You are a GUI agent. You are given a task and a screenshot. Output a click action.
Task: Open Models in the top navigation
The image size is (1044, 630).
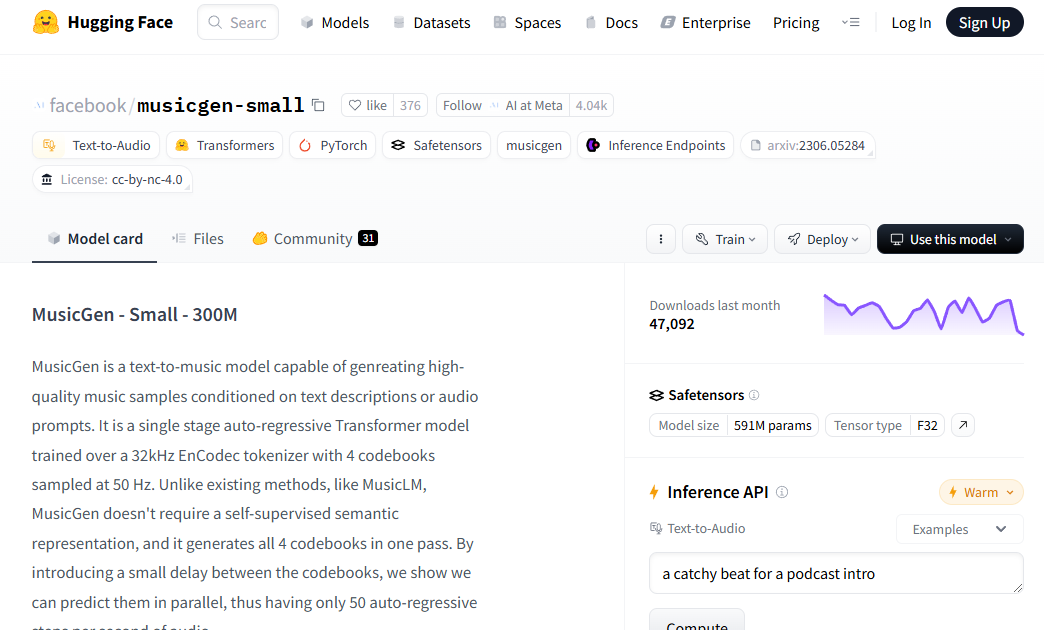(335, 23)
